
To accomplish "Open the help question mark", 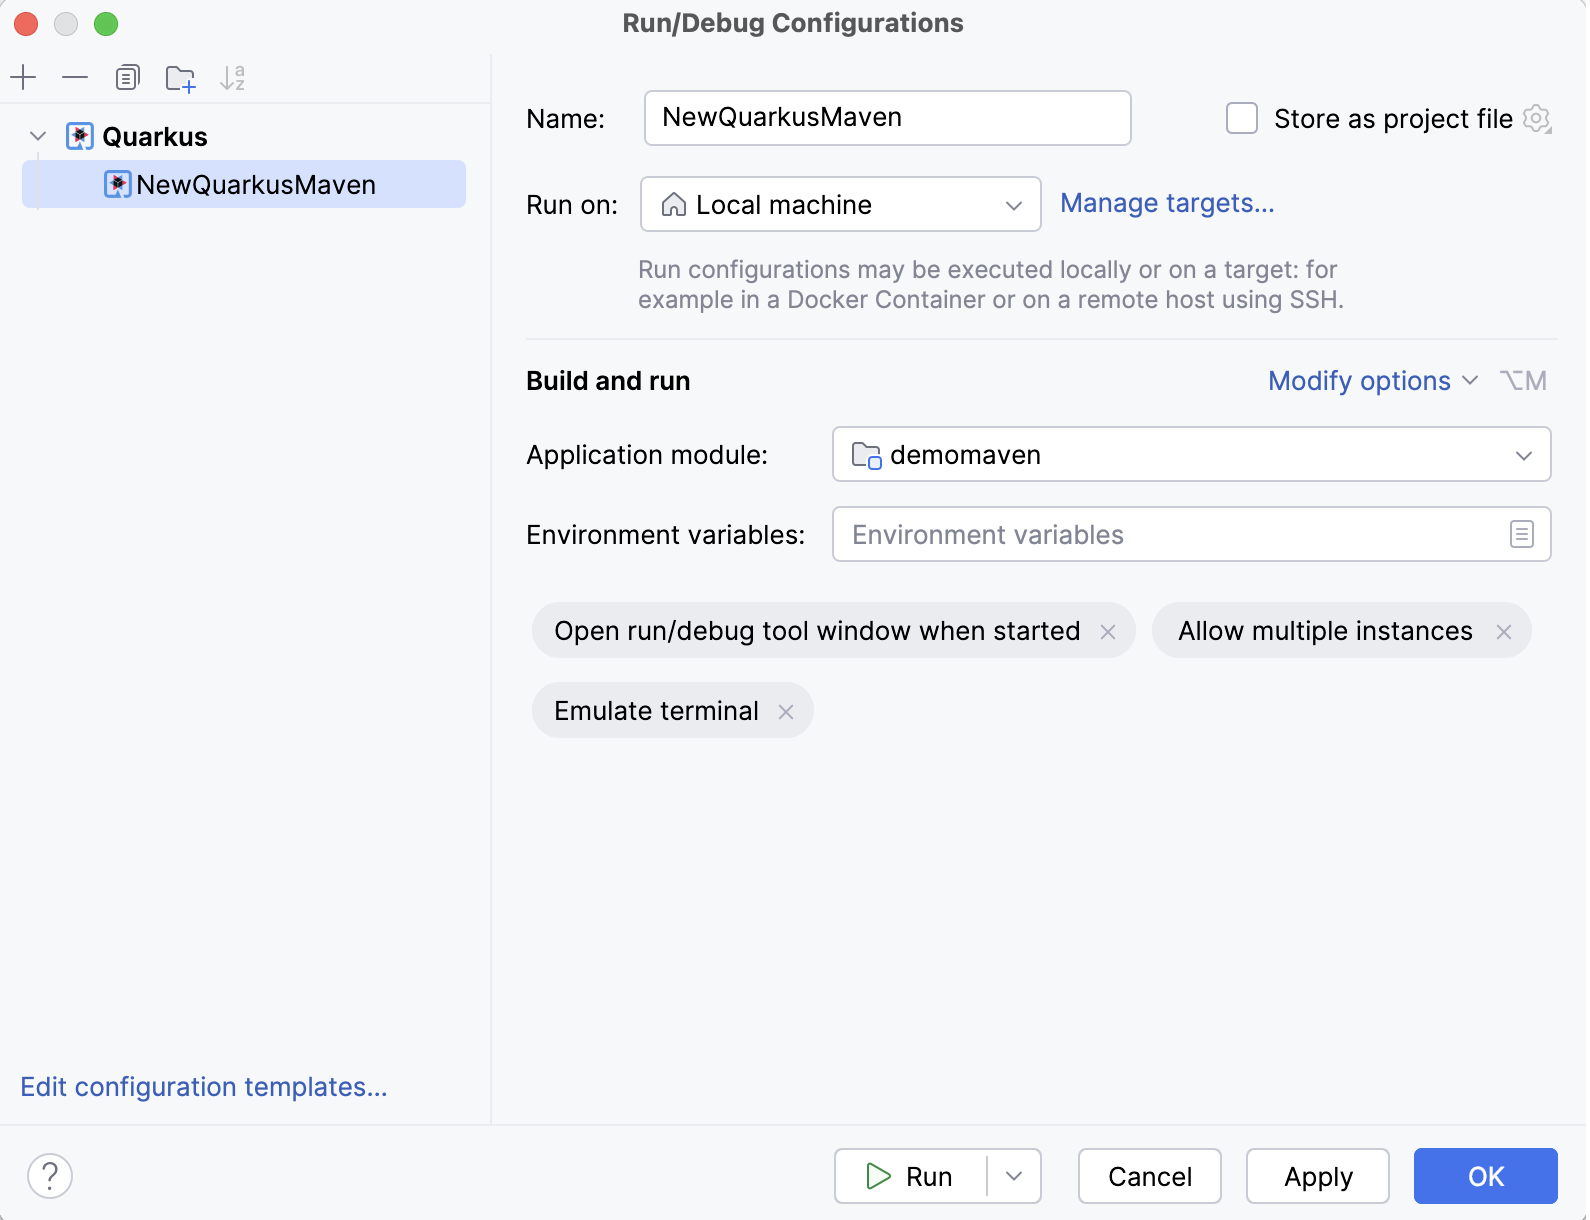I will (50, 1176).
